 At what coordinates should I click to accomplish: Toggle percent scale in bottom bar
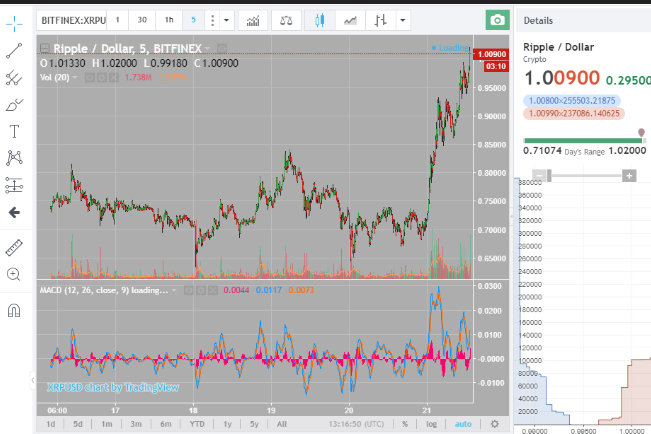tap(405, 424)
